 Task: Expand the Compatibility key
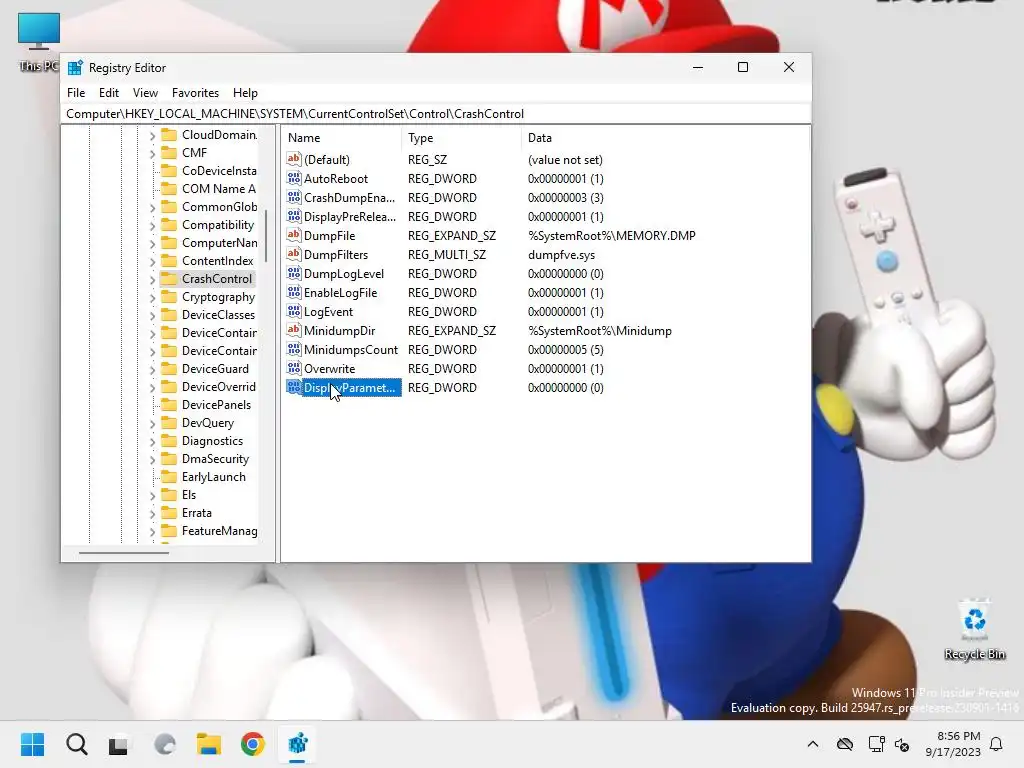[152, 226]
